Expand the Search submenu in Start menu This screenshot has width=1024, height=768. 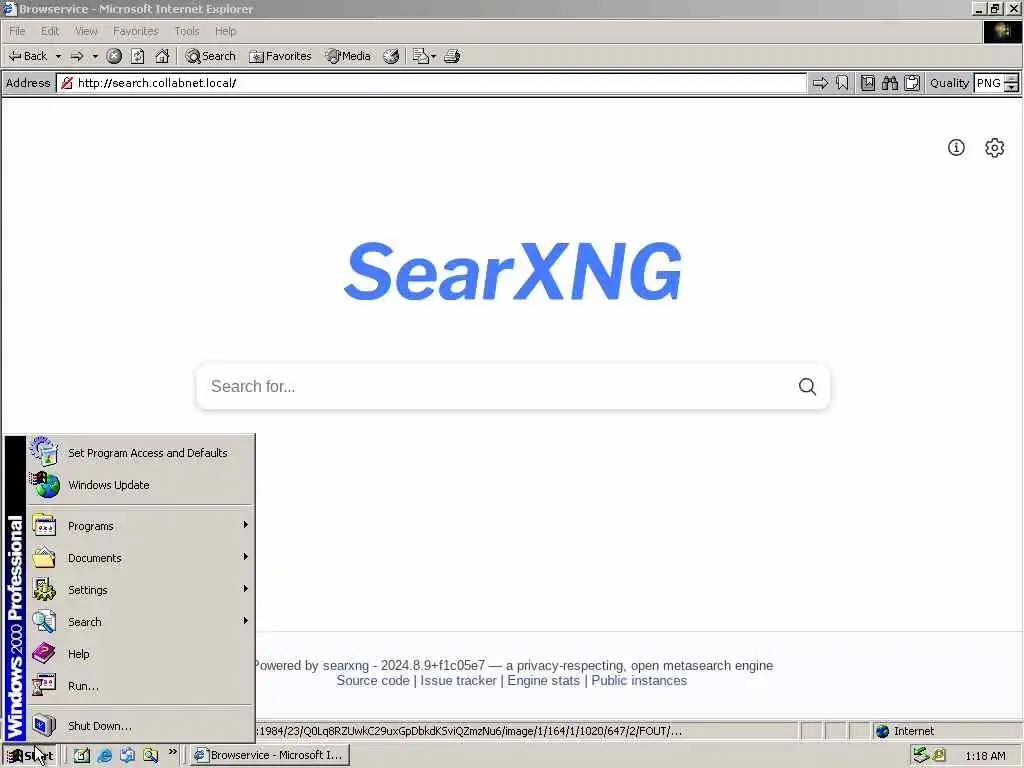[140, 622]
